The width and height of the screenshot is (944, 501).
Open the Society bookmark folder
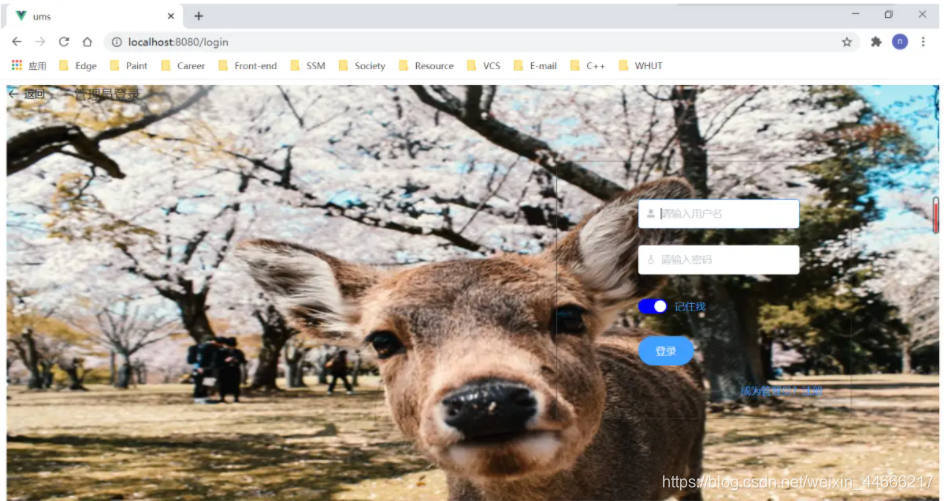pos(362,66)
